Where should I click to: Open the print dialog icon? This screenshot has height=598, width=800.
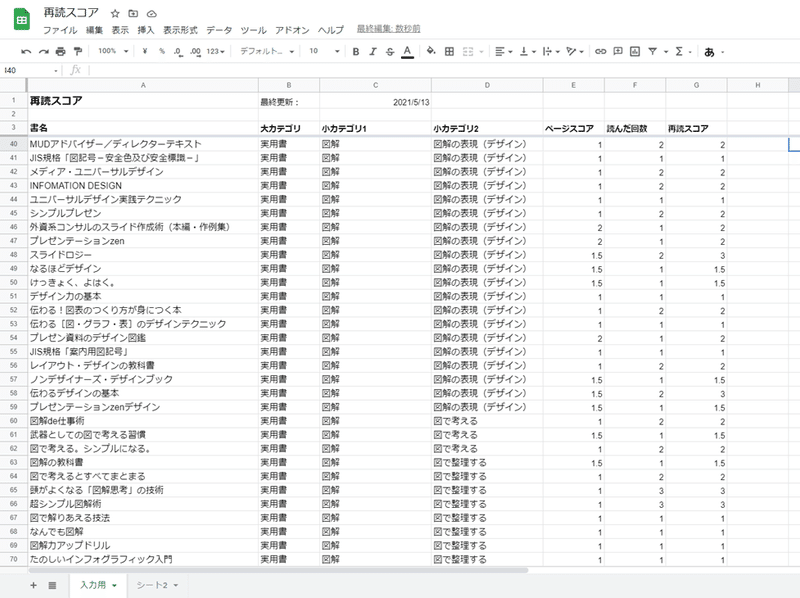60,49
